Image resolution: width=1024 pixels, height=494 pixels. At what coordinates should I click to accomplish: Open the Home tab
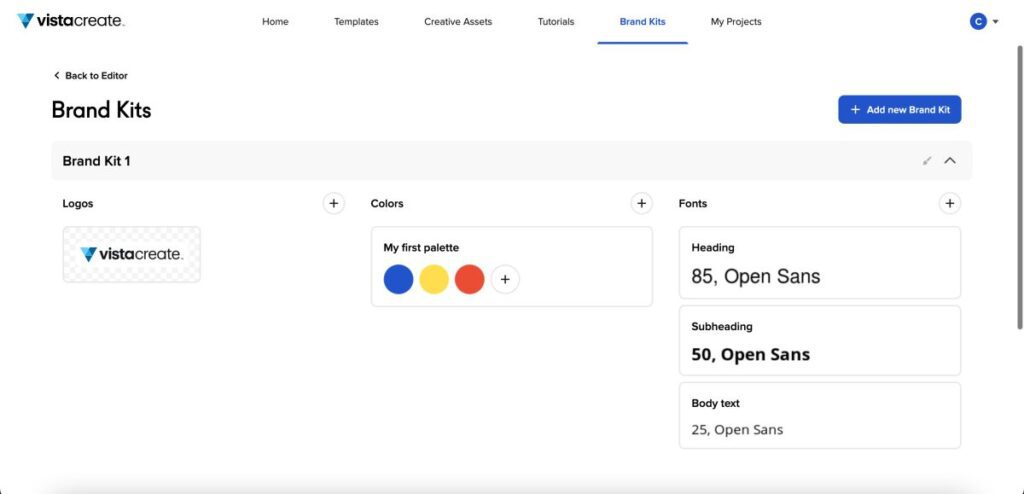275,22
